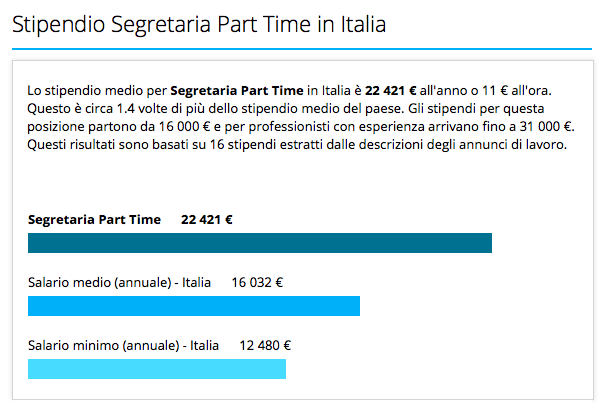
Task: Select the 22 421 € value above the bar
Action: [x=207, y=220]
